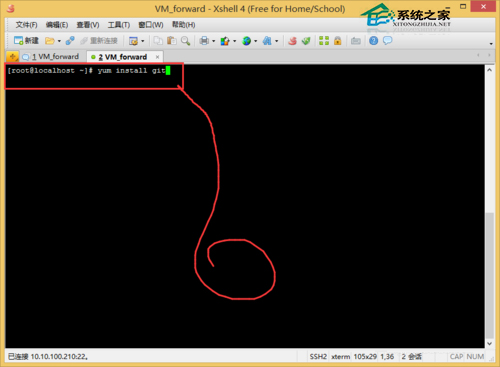Select tab 2 VM_forward
The width and height of the screenshot is (500, 367).
pyautogui.click(x=122, y=57)
